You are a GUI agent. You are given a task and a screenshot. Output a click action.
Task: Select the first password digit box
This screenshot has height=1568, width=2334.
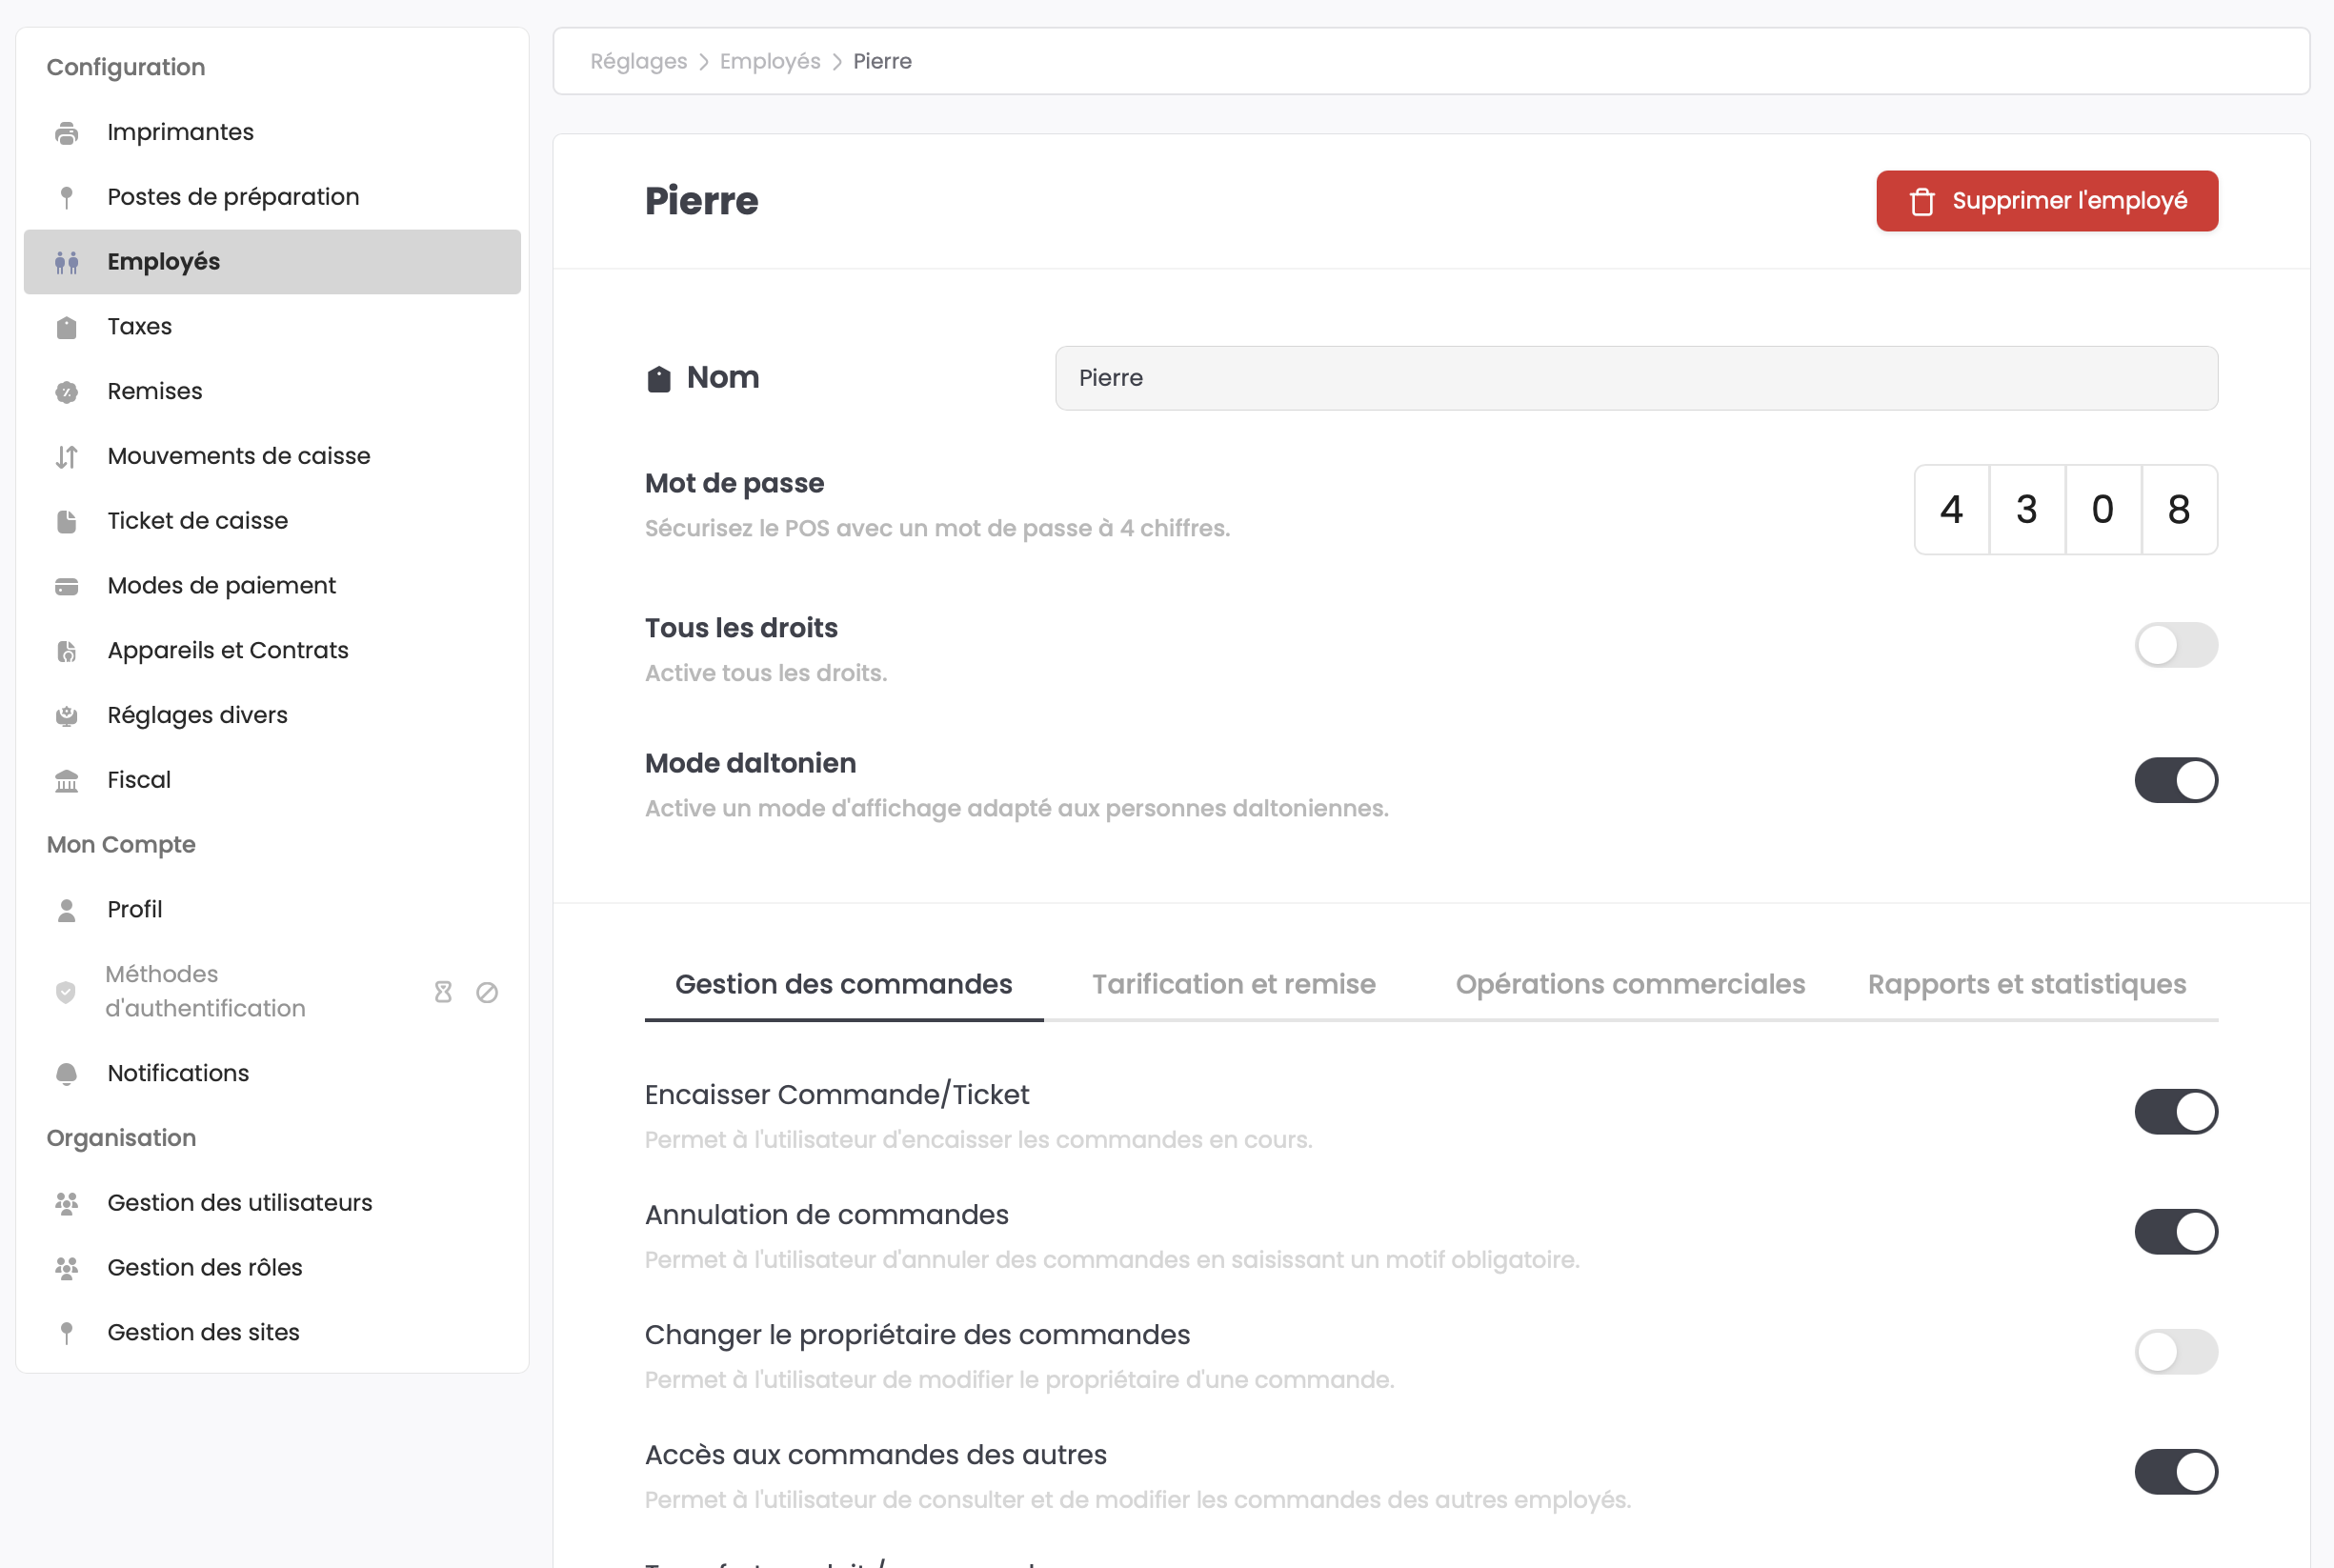pos(1950,510)
